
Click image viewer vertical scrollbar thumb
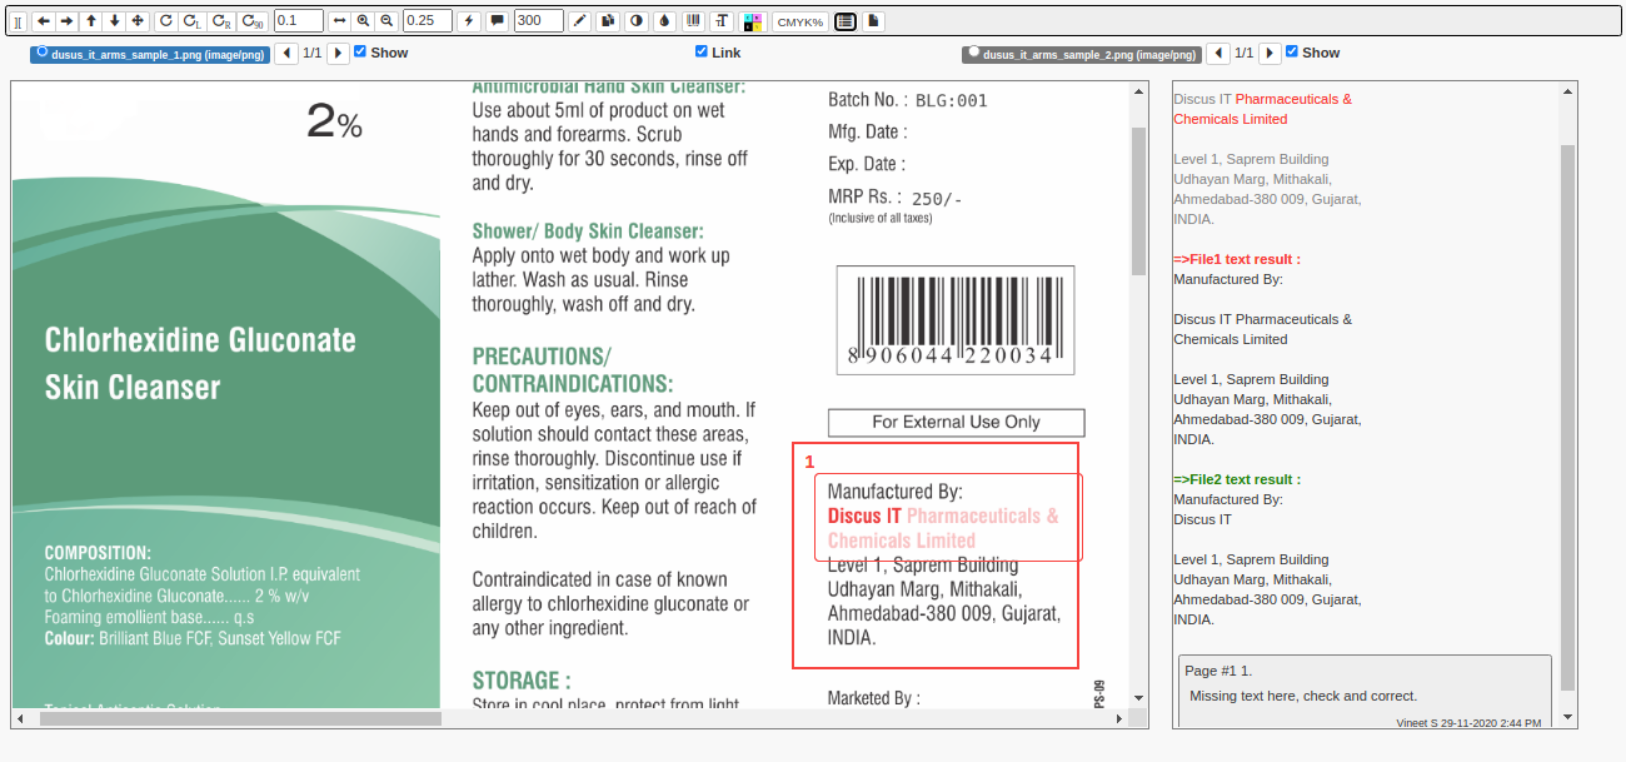coord(1139,201)
